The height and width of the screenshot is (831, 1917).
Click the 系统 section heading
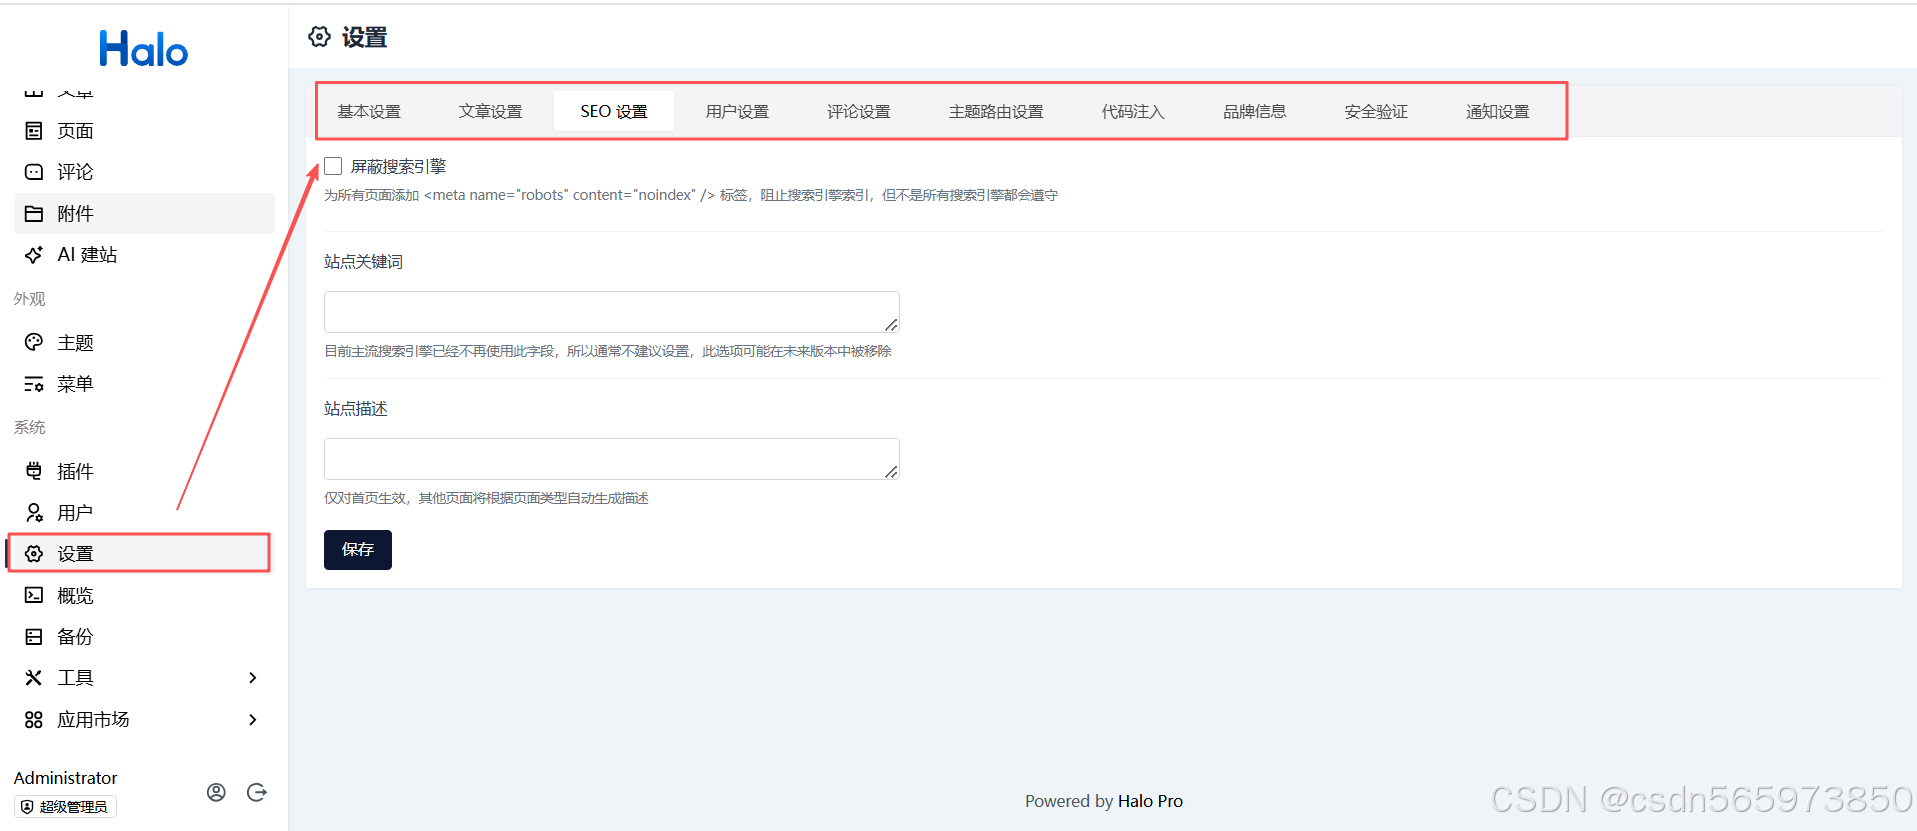coord(29,427)
